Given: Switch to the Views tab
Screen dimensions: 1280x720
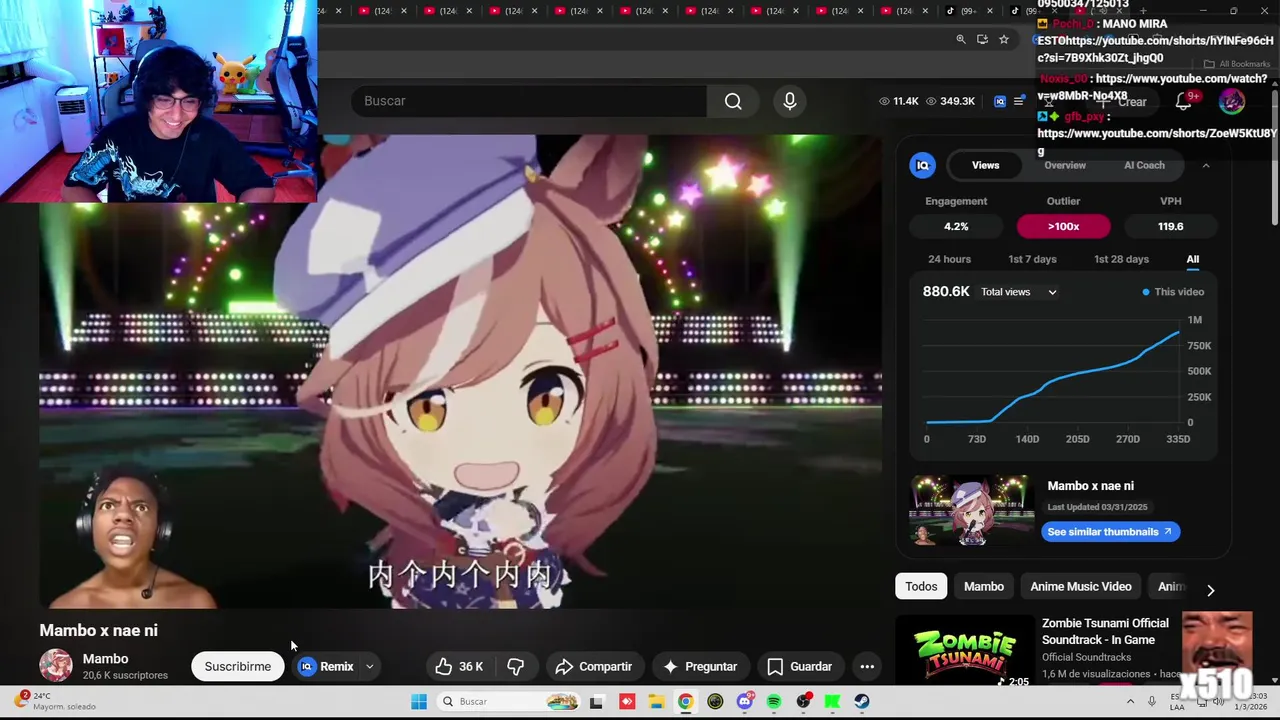Looking at the screenshot, I should pyautogui.click(x=985, y=165).
